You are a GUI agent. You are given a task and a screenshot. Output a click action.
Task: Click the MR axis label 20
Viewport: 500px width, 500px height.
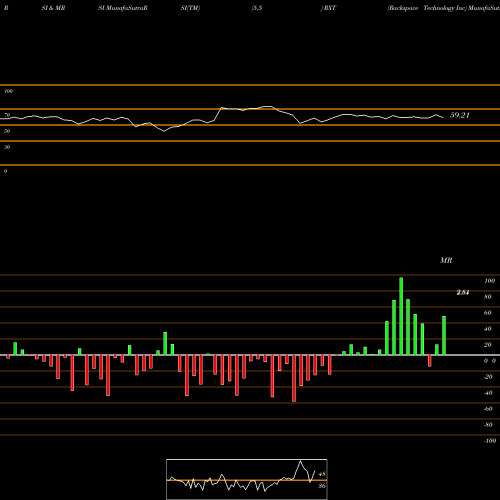pos(488,345)
